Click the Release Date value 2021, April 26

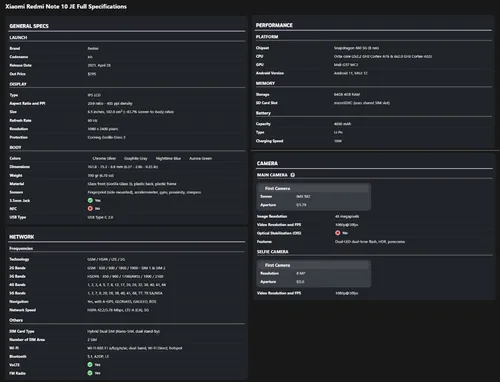pos(99,65)
